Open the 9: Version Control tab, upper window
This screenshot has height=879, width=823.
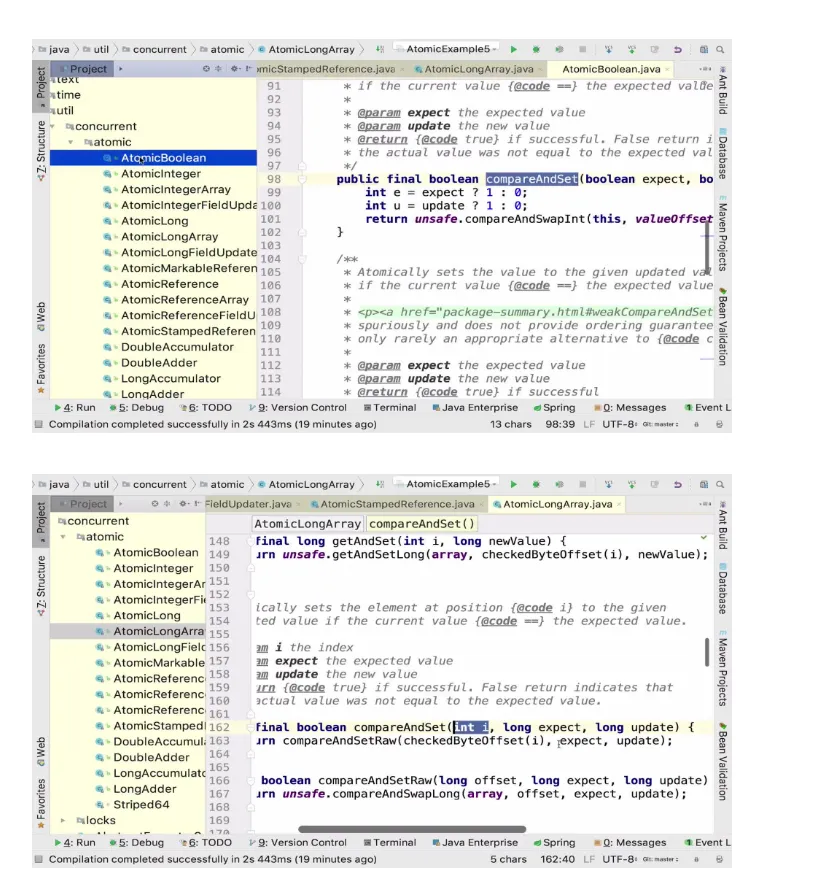point(298,408)
